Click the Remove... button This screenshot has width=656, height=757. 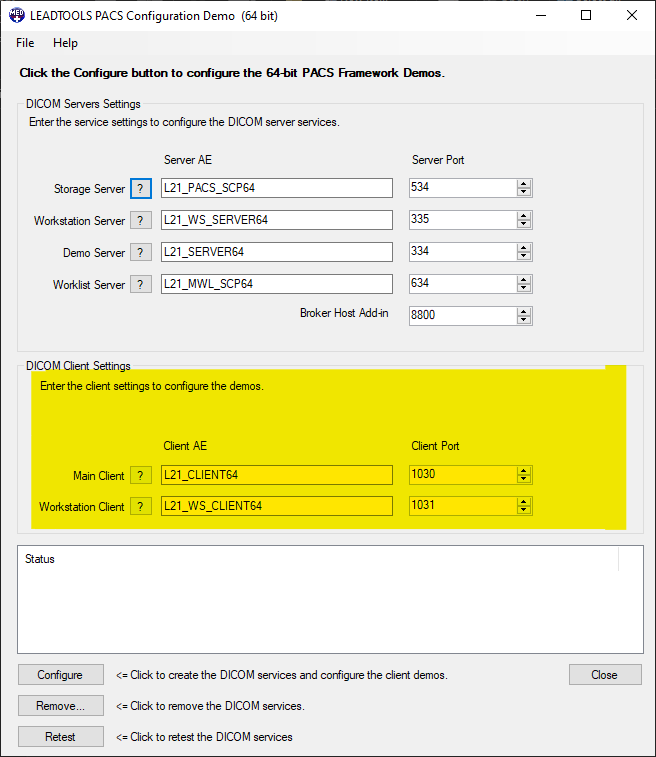coord(61,705)
